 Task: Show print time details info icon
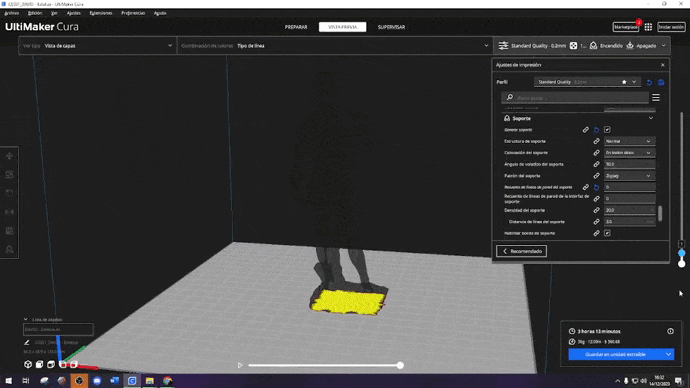670,331
